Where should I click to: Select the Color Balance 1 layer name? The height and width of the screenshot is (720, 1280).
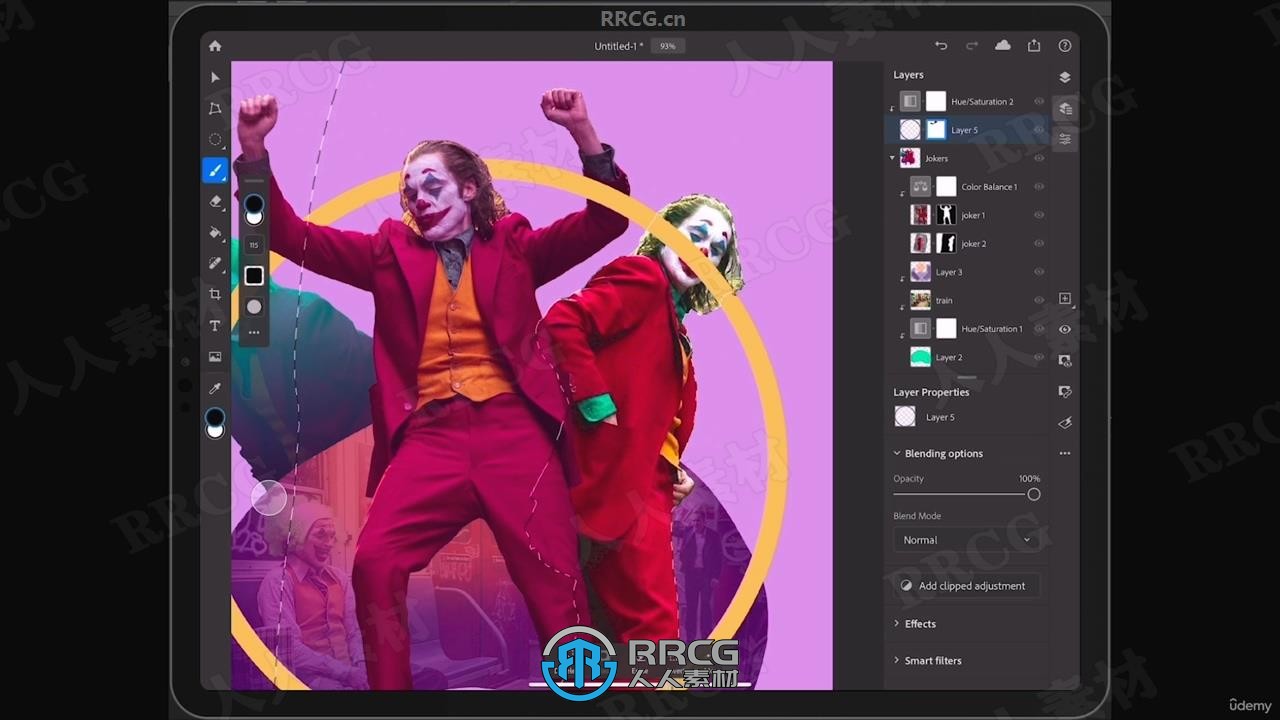989,187
